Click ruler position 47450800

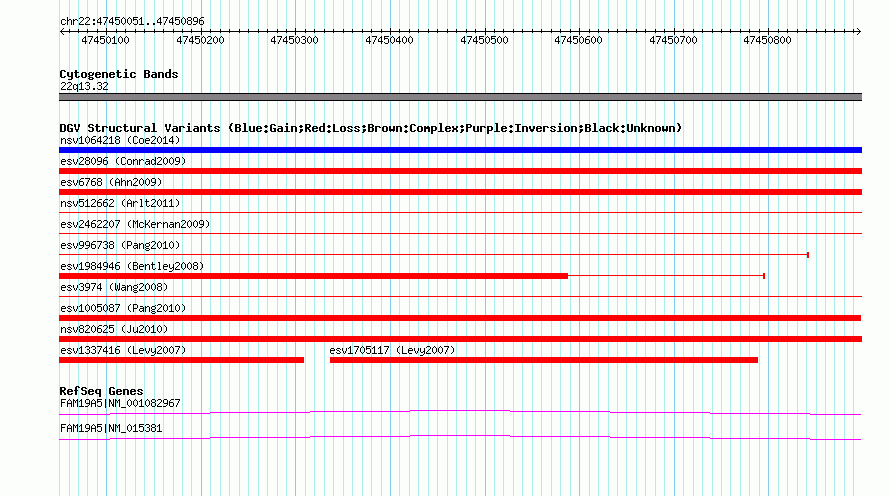[767, 40]
